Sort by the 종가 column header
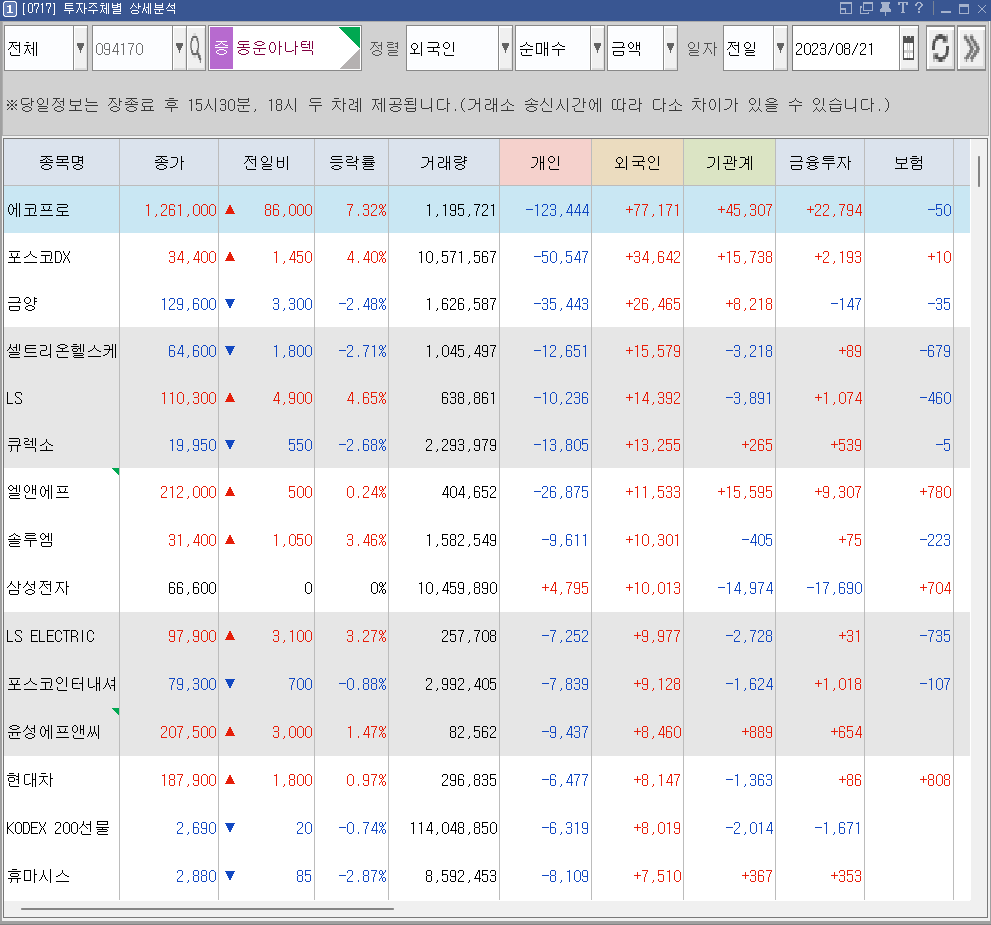The height and width of the screenshot is (925, 991). click(169, 163)
